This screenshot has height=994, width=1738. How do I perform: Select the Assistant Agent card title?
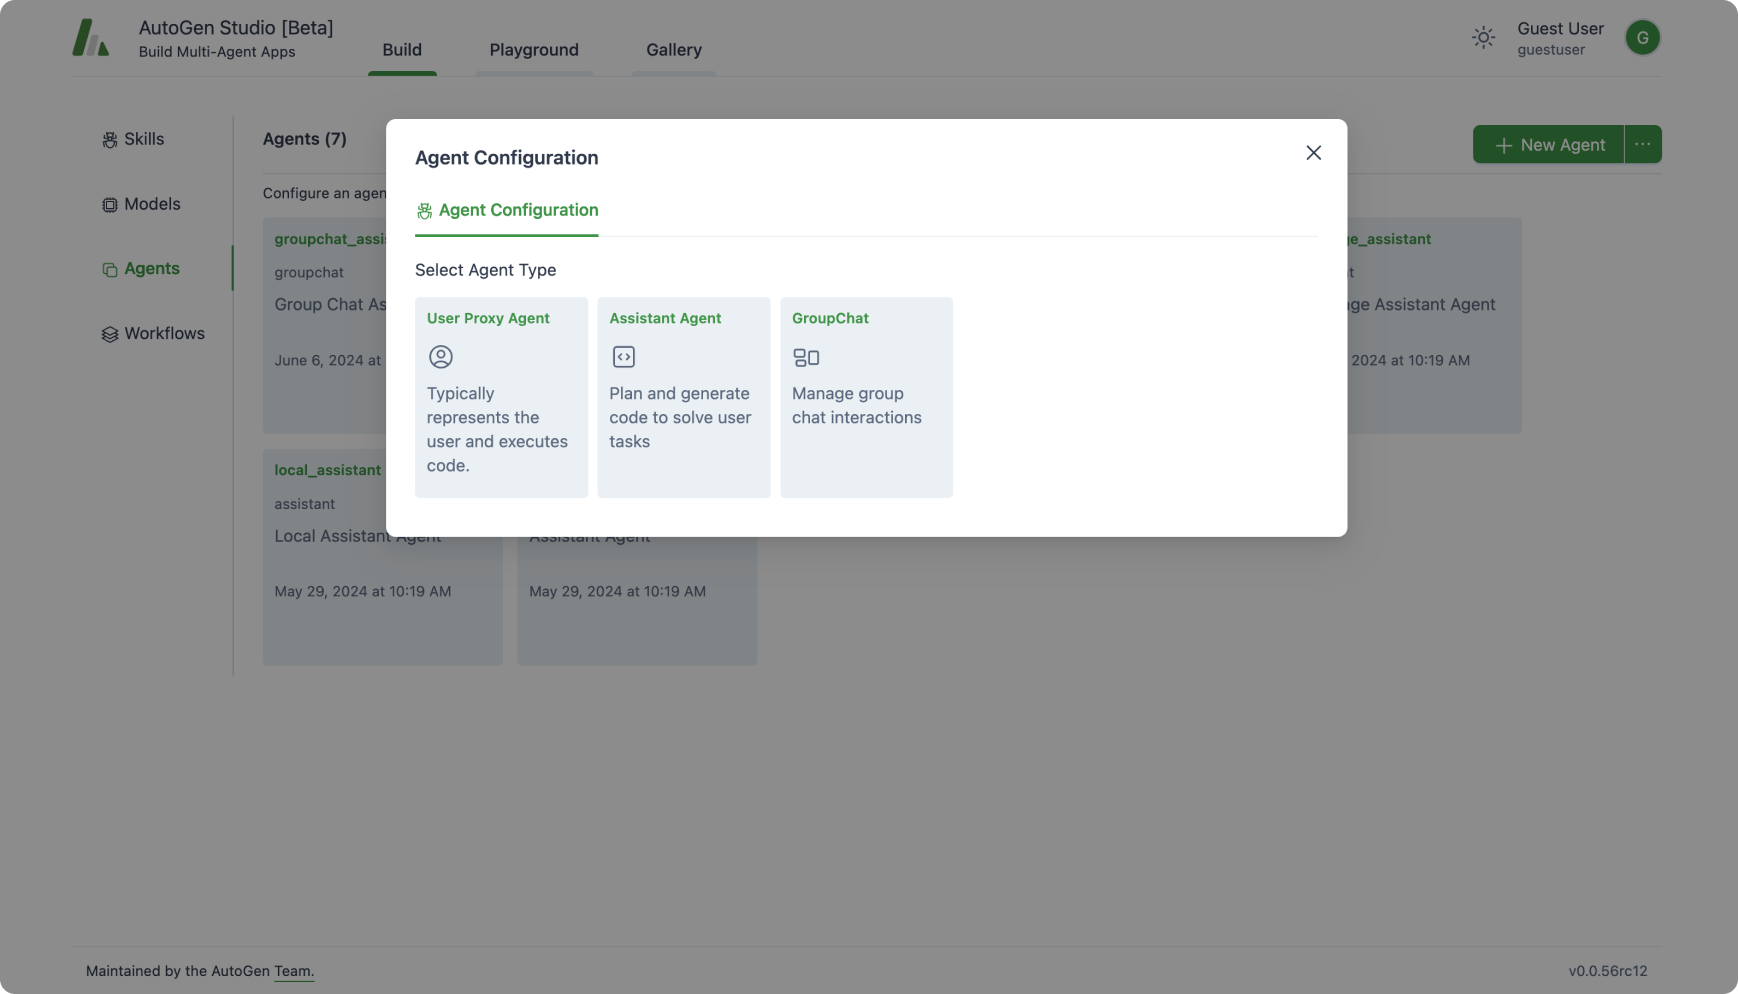click(665, 318)
